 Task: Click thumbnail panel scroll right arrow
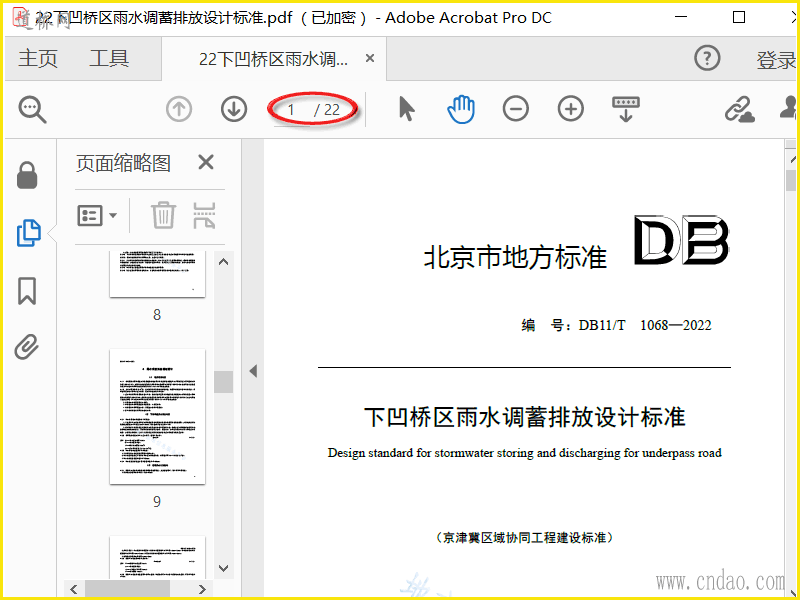click(x=202, y=589)
